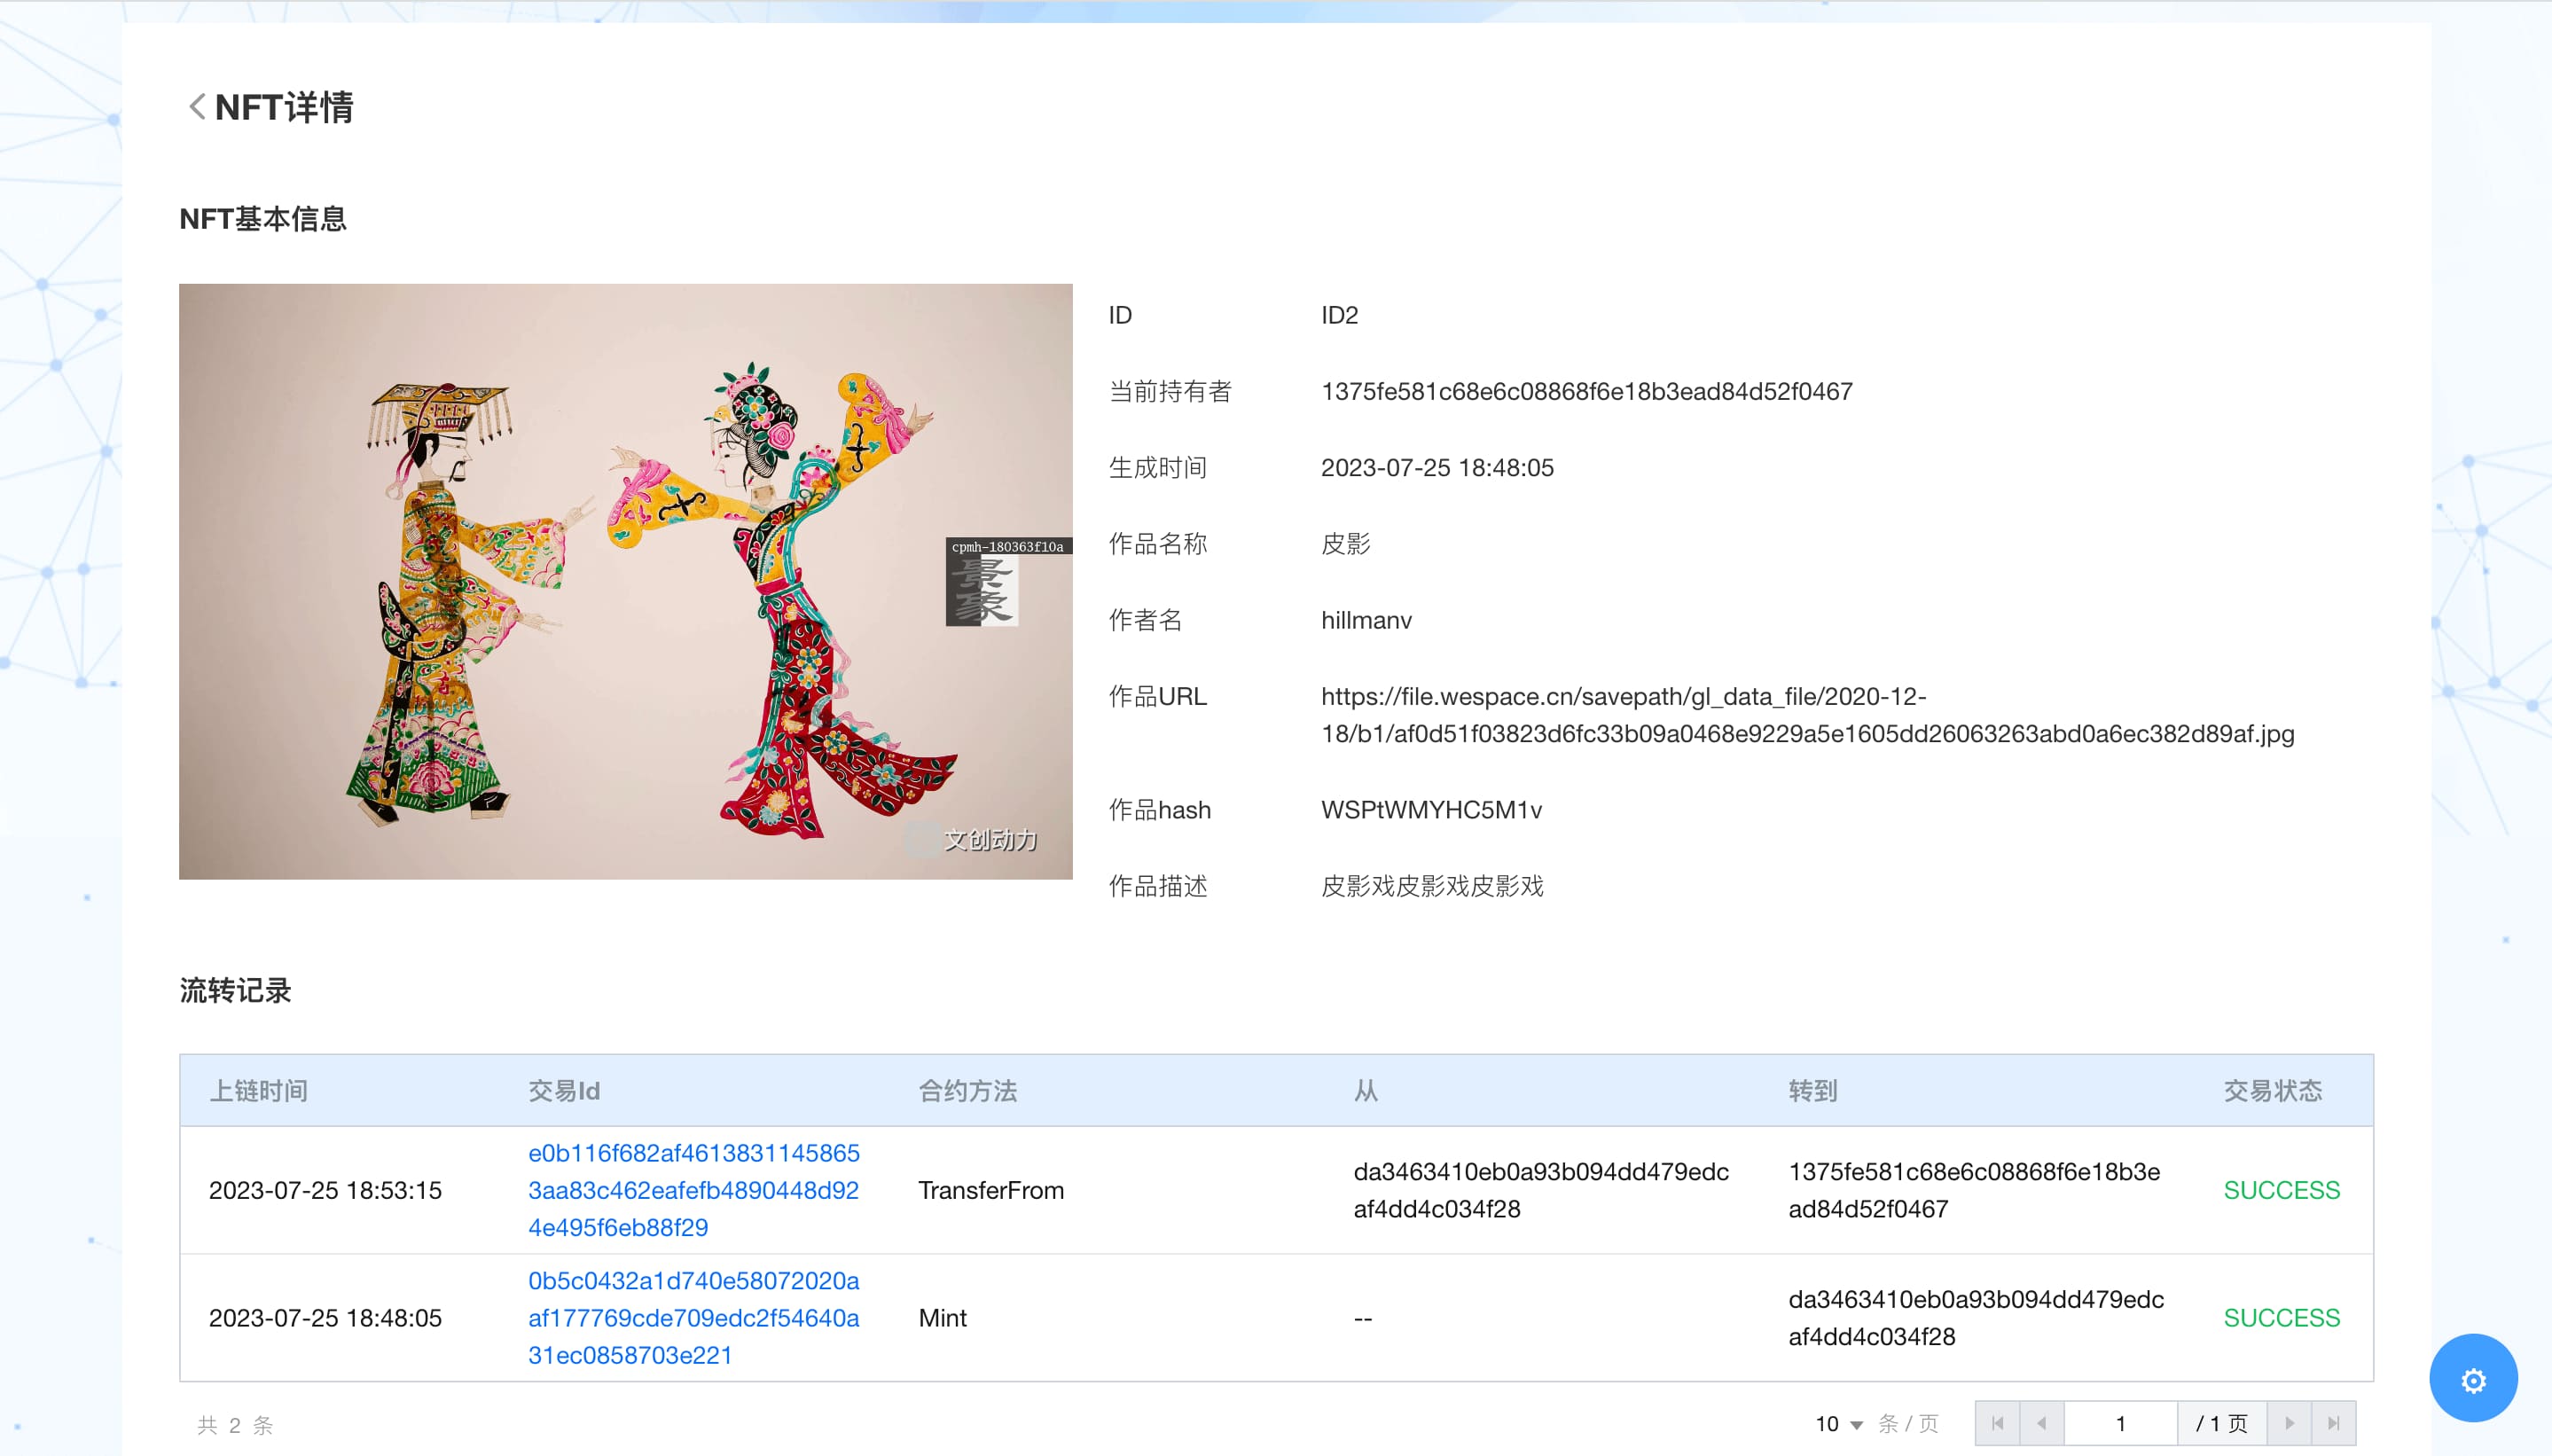Go to next page with arrow icon
Image resolution: width=2552 pixels, height=1456 pixels.
tap(2289, 1422)
